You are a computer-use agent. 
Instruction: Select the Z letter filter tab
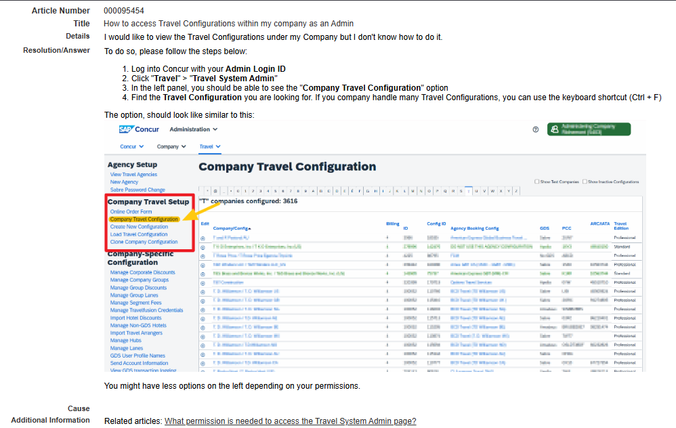click(516, 191)
